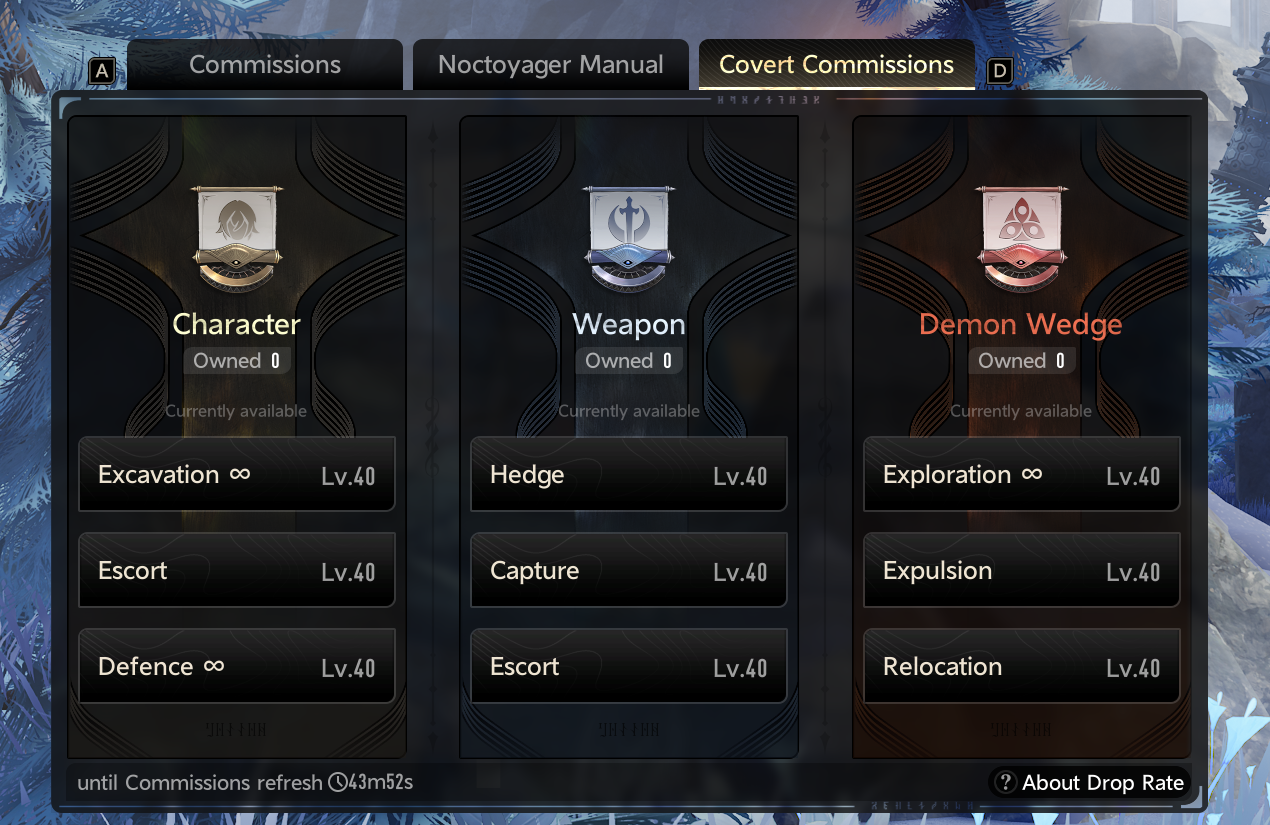Open the Exploration endless commission
This screenshot has width=1270, height=825.
1022,474
